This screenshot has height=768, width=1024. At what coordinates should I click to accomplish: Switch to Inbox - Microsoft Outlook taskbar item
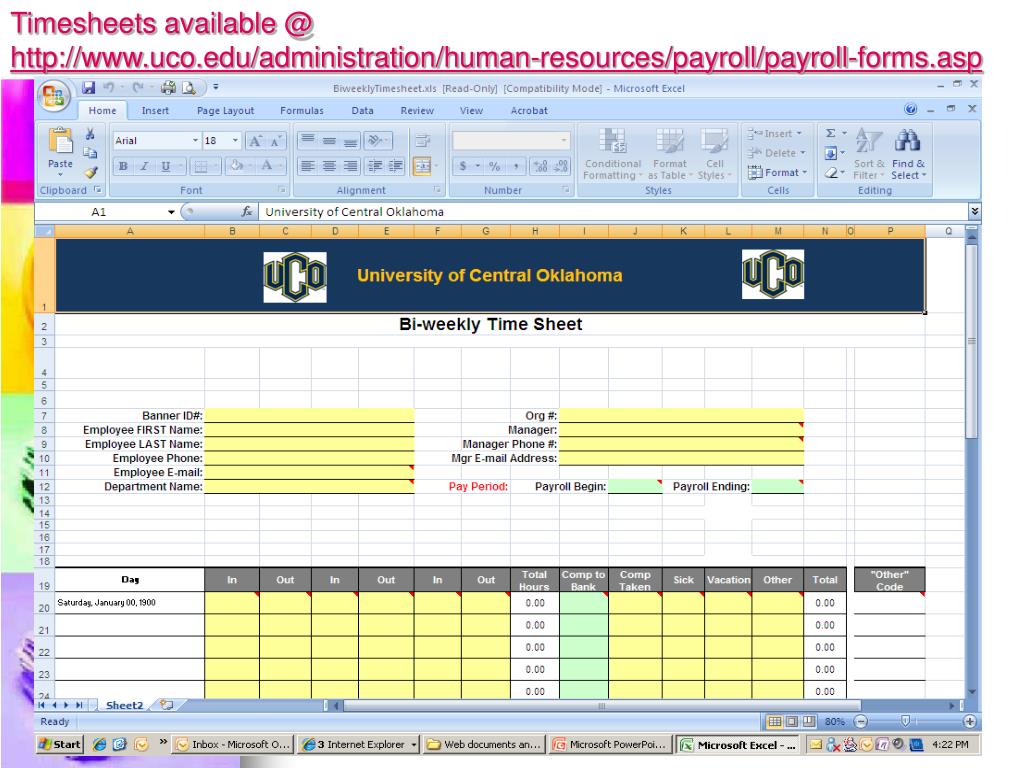pos(232,744)
